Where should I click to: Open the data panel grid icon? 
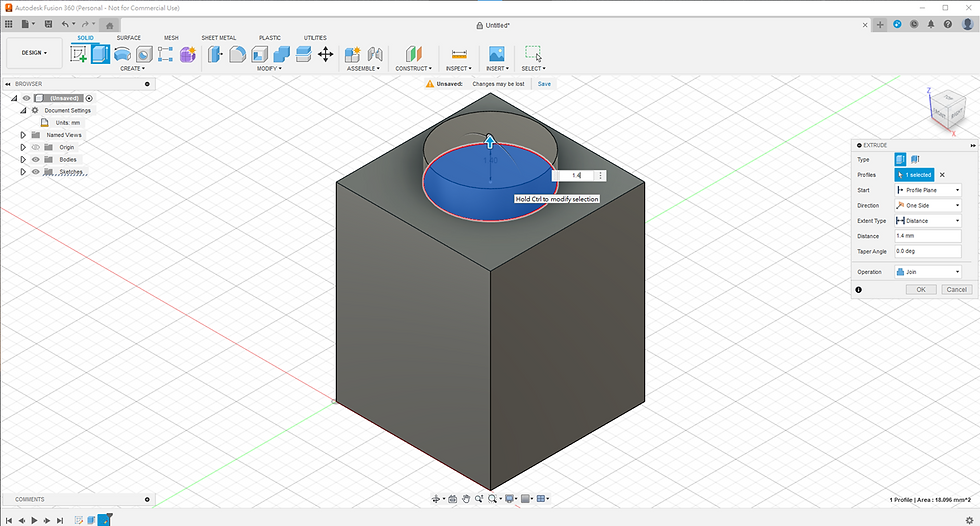point(9,24)
